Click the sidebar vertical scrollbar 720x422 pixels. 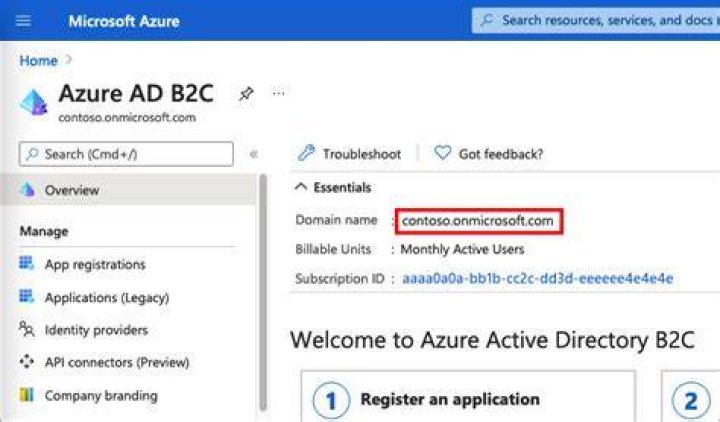(263, 293)
